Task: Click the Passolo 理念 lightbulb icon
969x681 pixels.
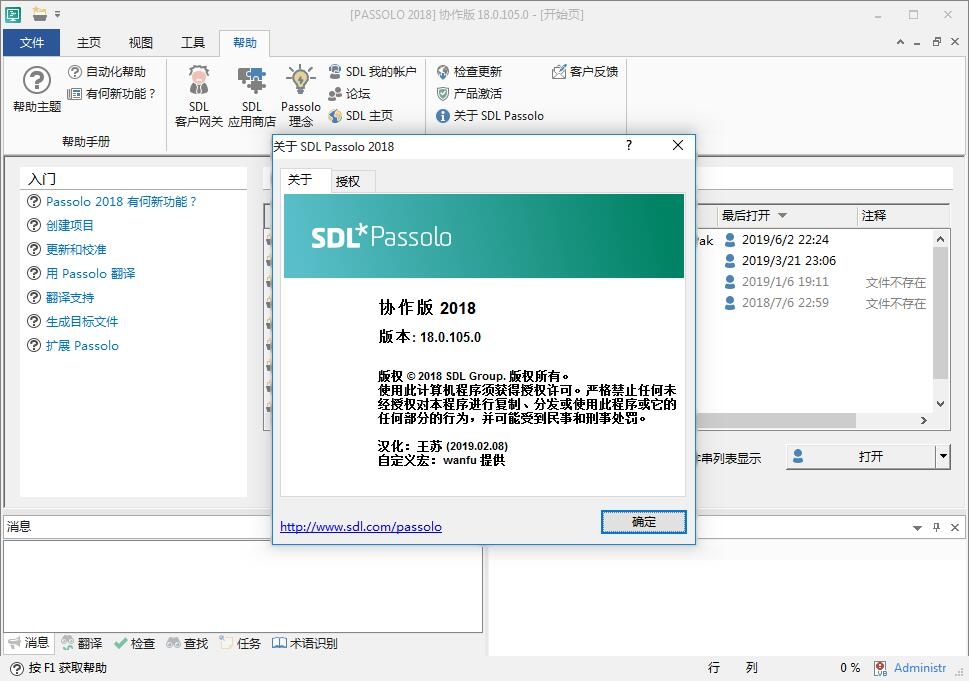Action: [300, 96]
